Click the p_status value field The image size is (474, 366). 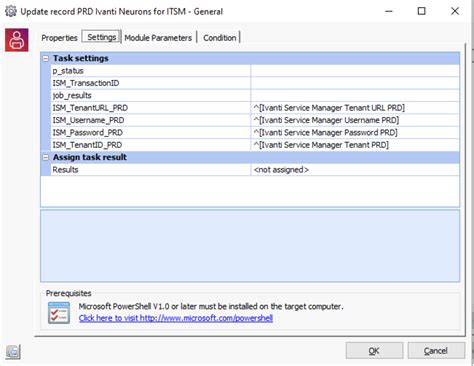pos(355,71)
